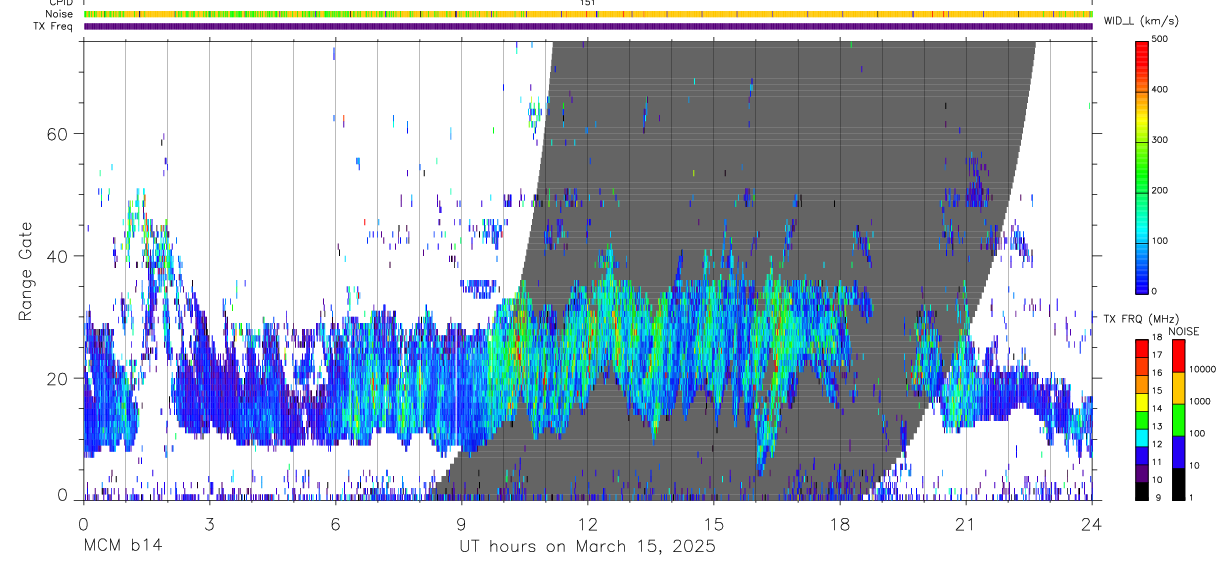Image resolution: width=1228 pixels, height=567 pixels.
Task: Click the orange-green Noise time strip
Action: 588,14
